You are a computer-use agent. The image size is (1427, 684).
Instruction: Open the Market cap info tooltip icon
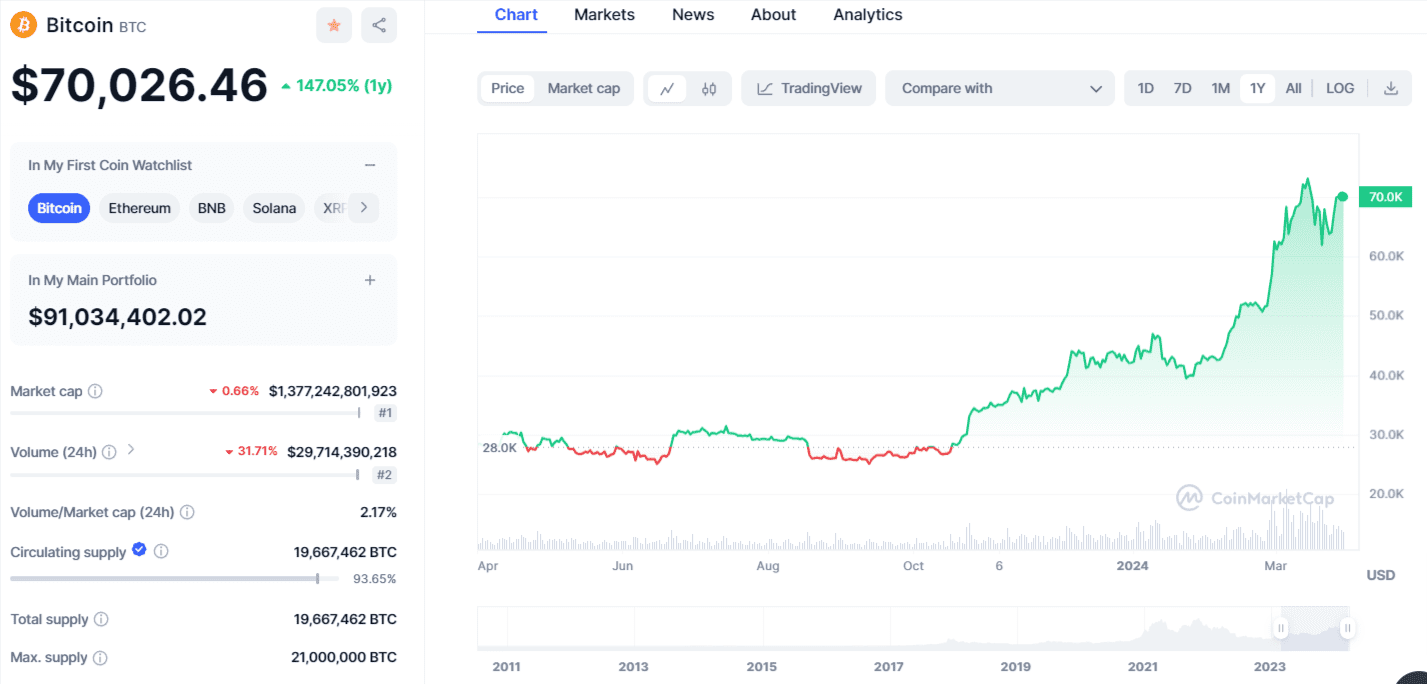pyautogui.click(x=93, y=391)
